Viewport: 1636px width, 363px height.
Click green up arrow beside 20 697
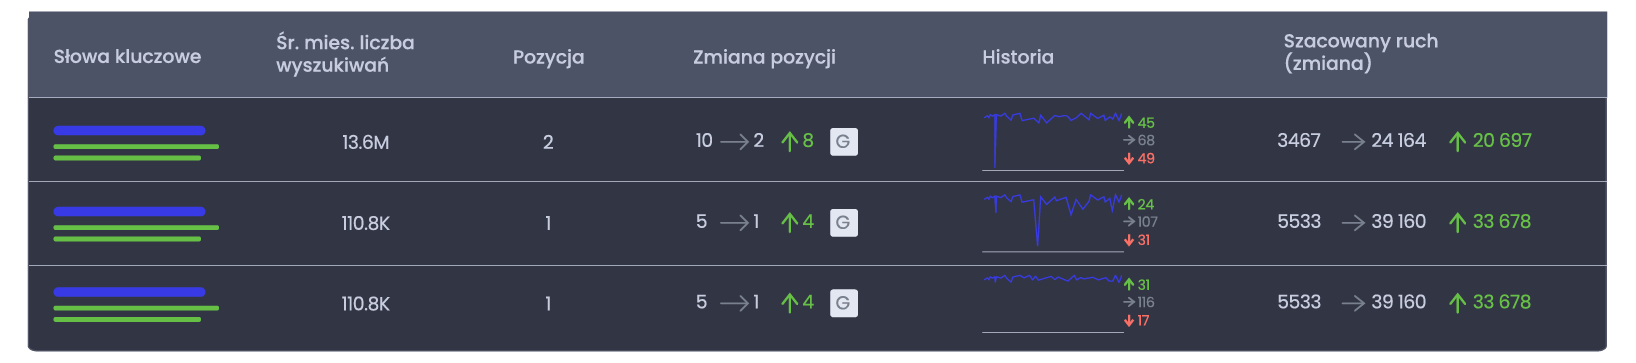1457,142
